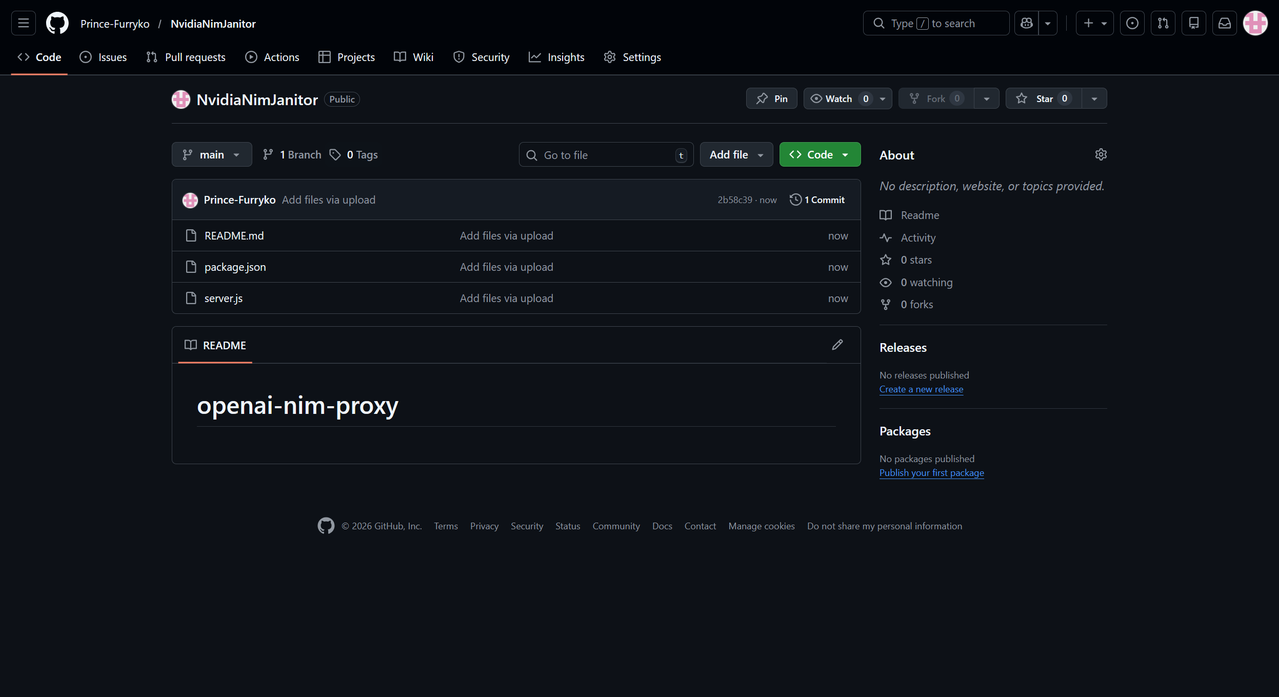The width and height of the screenshot is (1279, 697).
Task: Open repositories icon in top header
Action: point(1193,23)
